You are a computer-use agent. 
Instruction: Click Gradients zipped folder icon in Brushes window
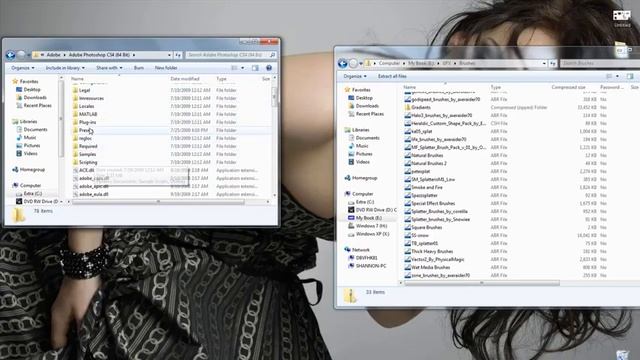coord(407,107)
